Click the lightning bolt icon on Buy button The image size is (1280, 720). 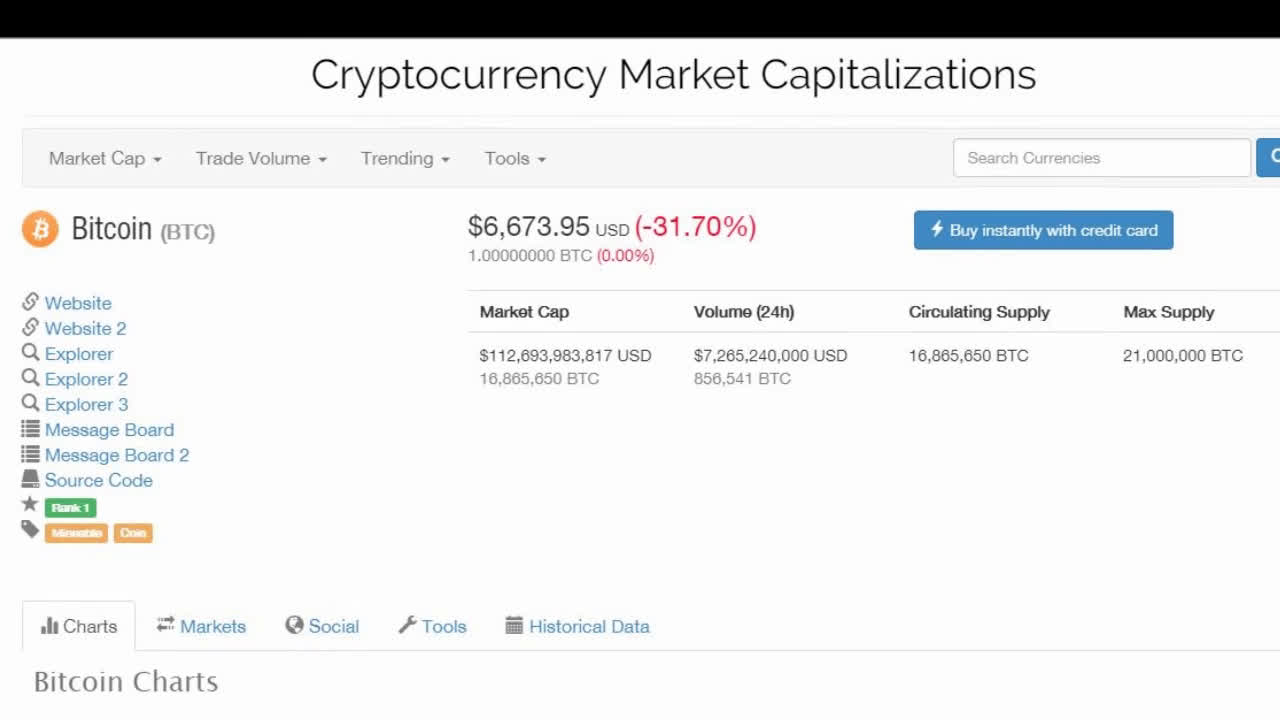click(x=937, y=230)
